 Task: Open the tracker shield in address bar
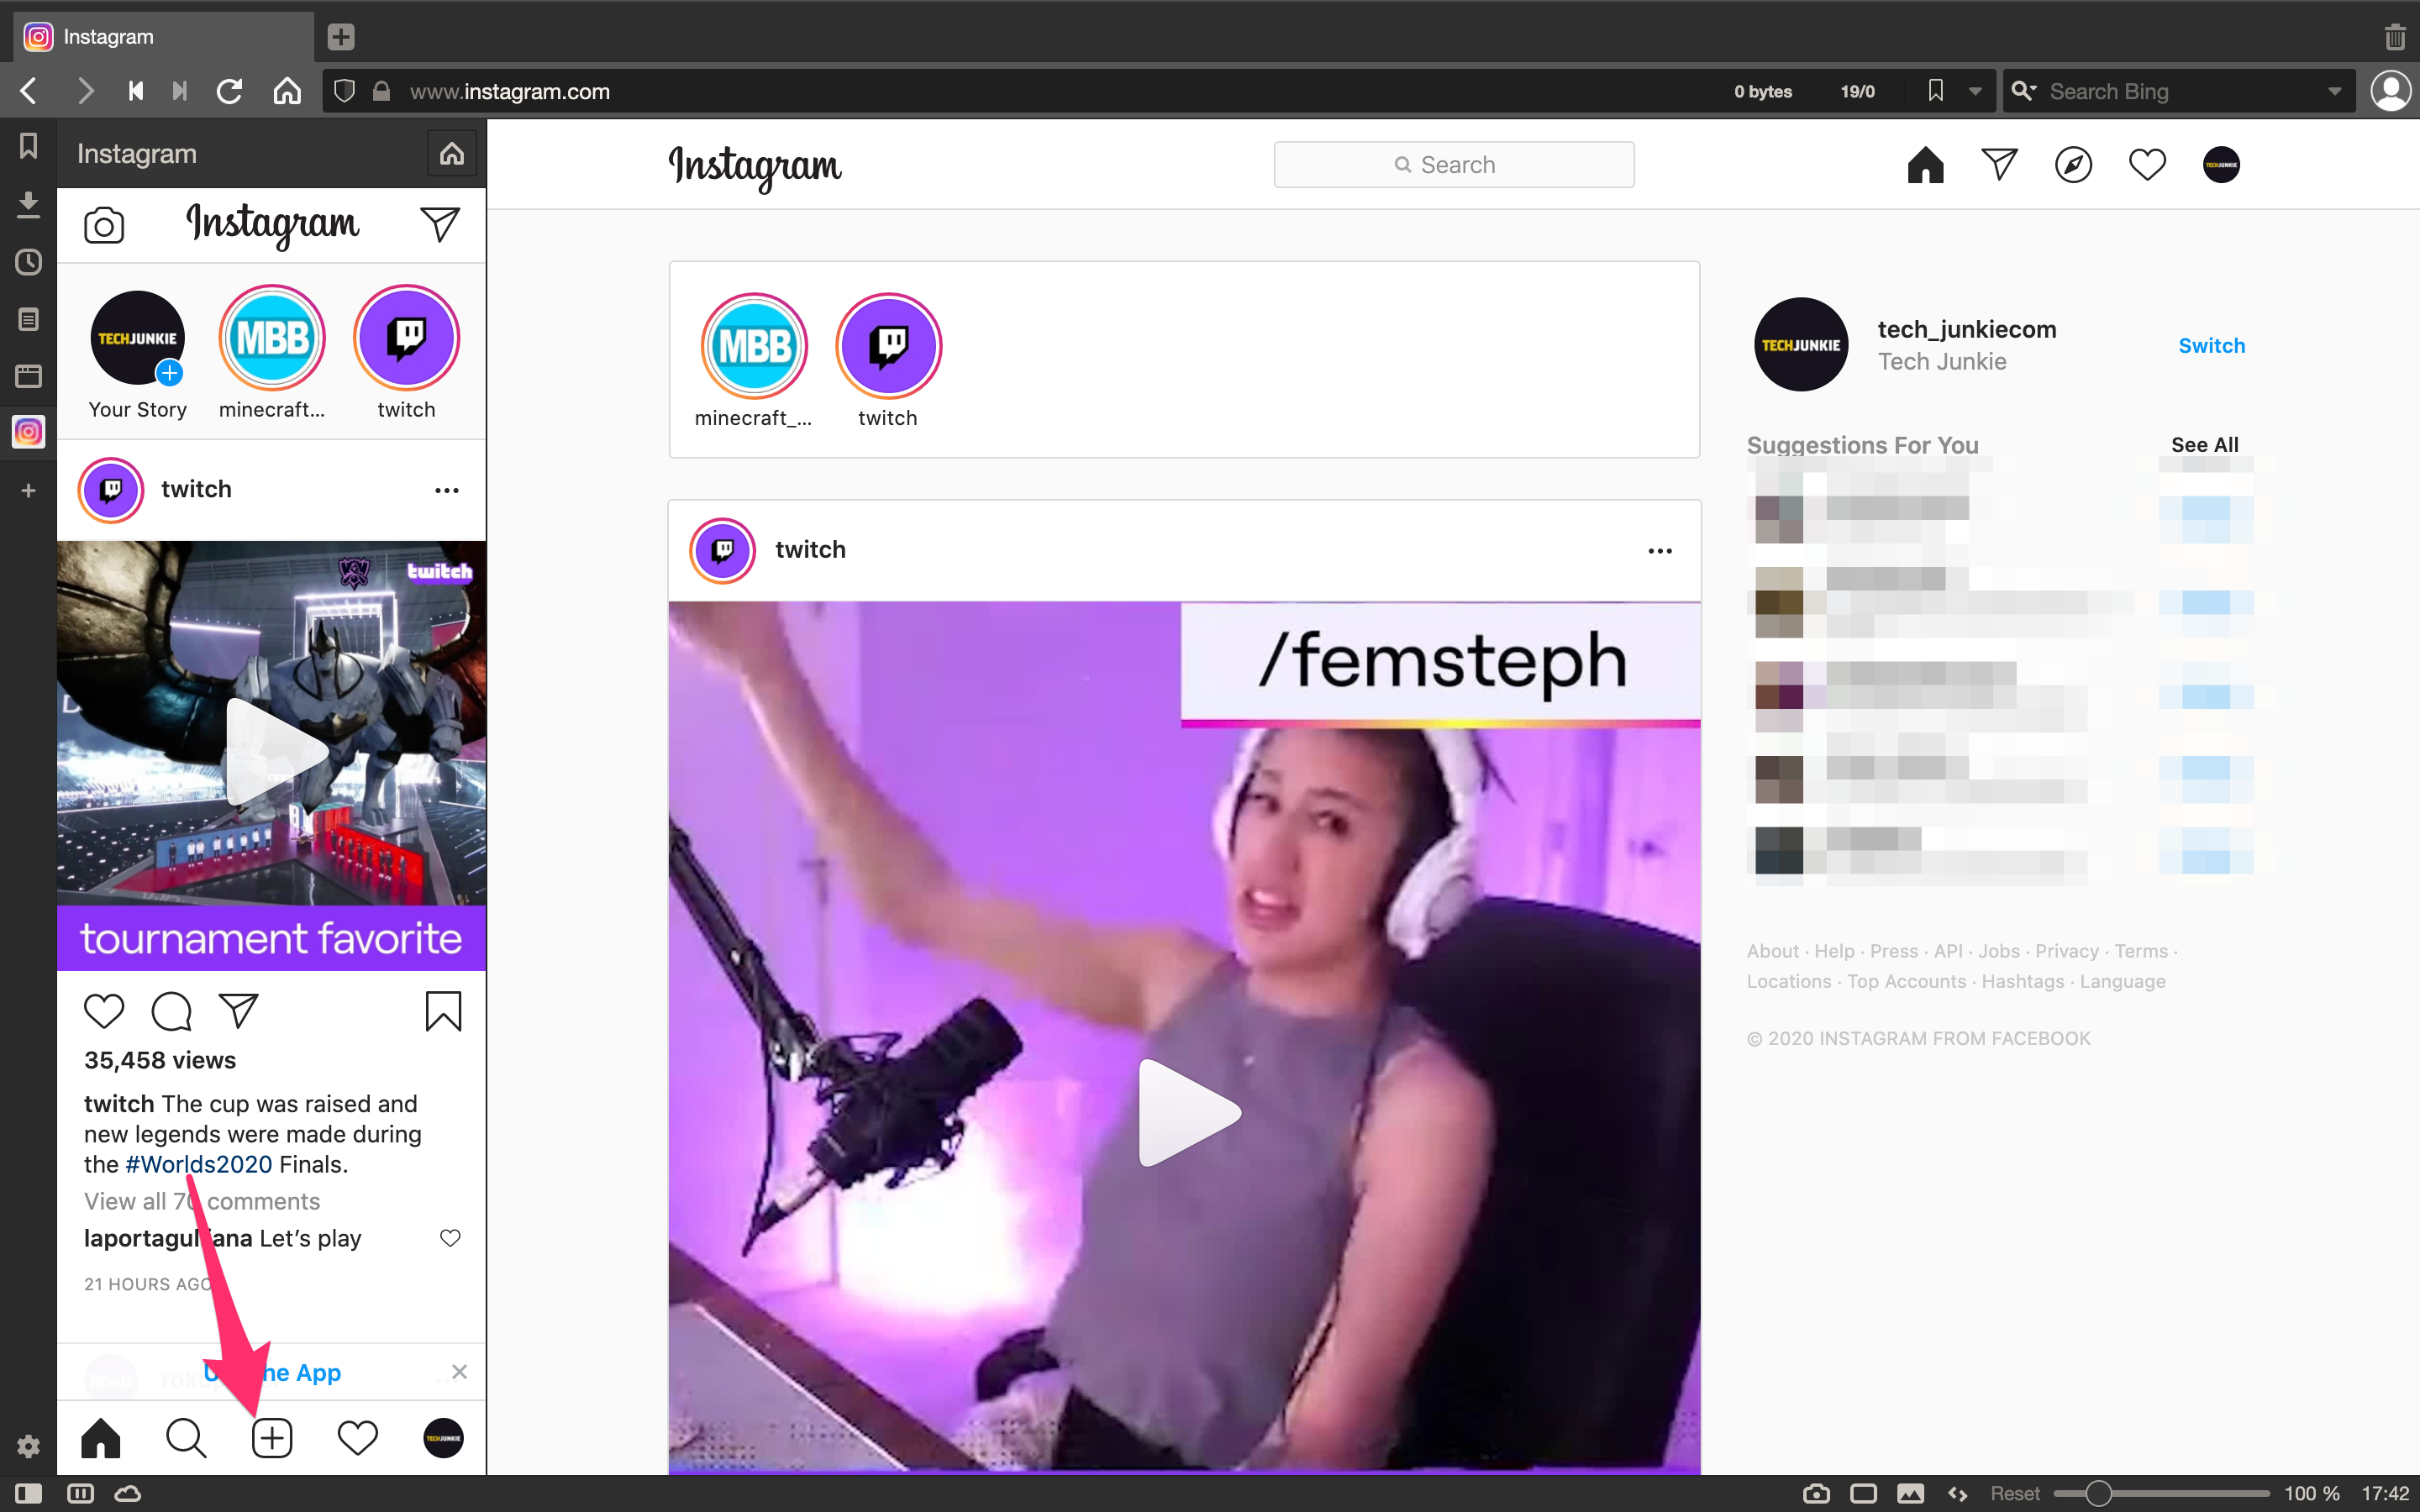(x=345, y=91)
